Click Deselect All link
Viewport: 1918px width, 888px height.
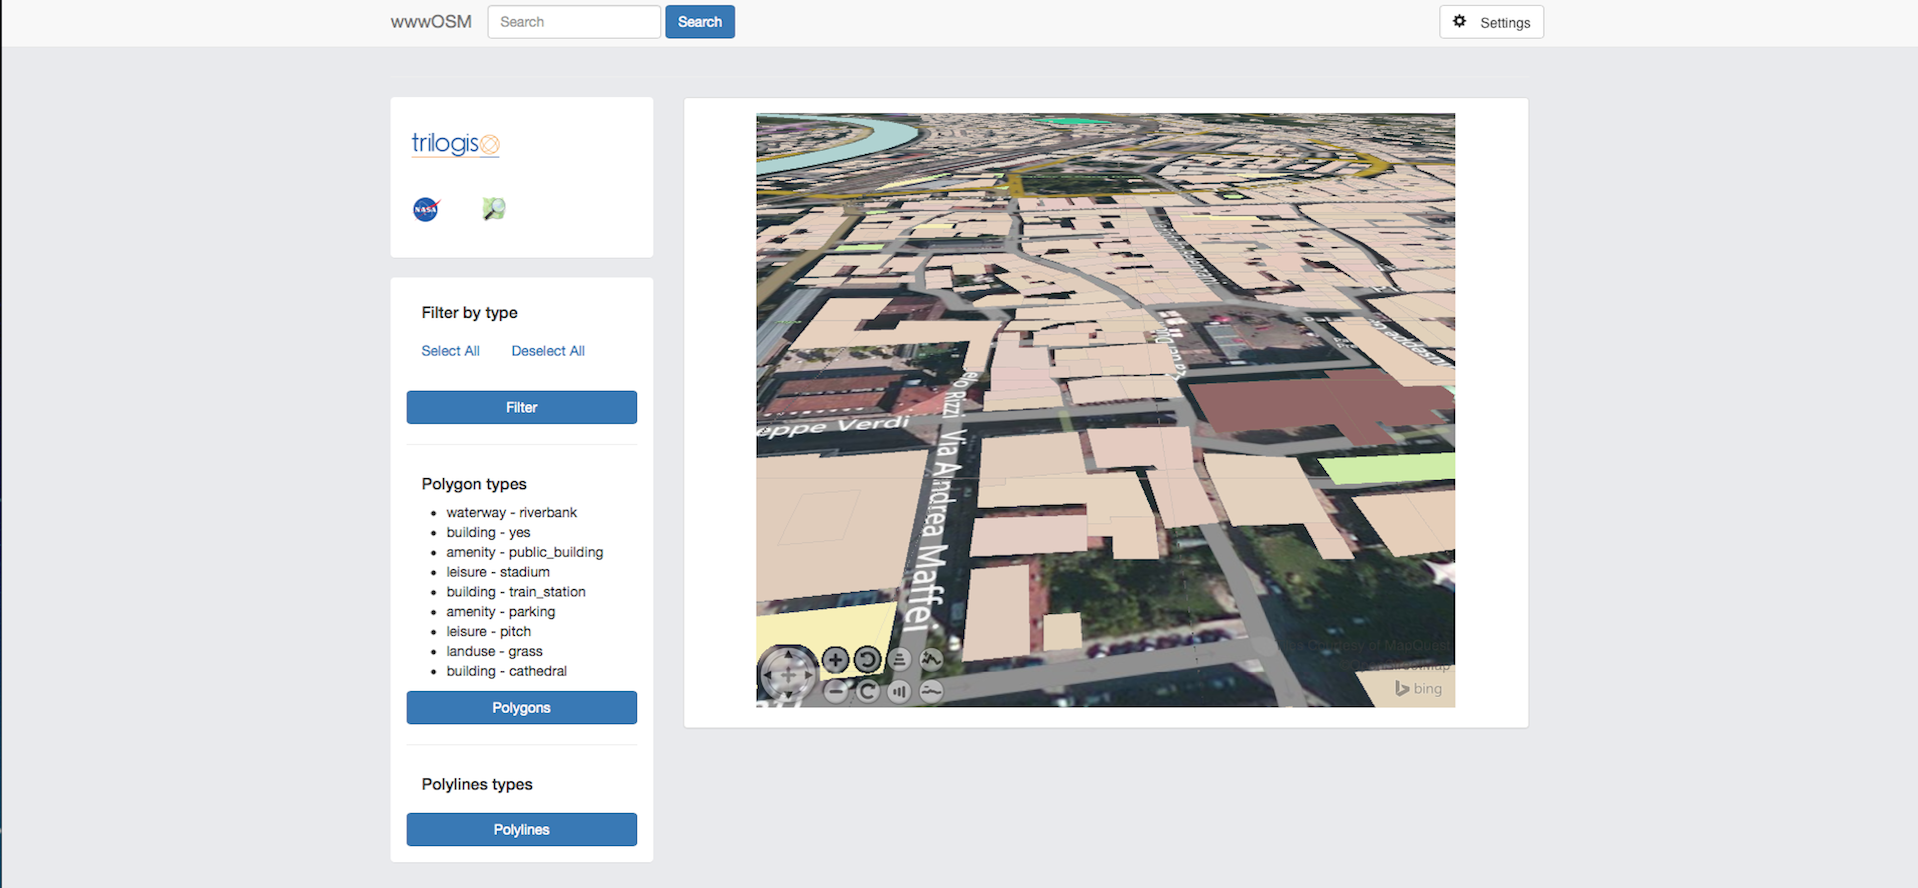click(x=548, y=351)
